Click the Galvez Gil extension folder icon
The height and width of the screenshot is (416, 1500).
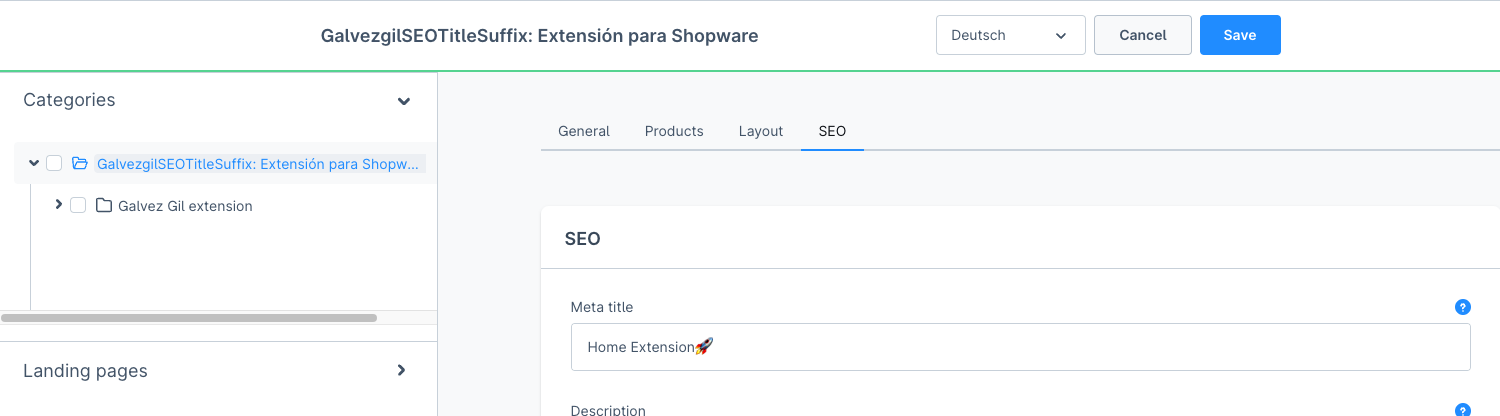click(104, 206)
